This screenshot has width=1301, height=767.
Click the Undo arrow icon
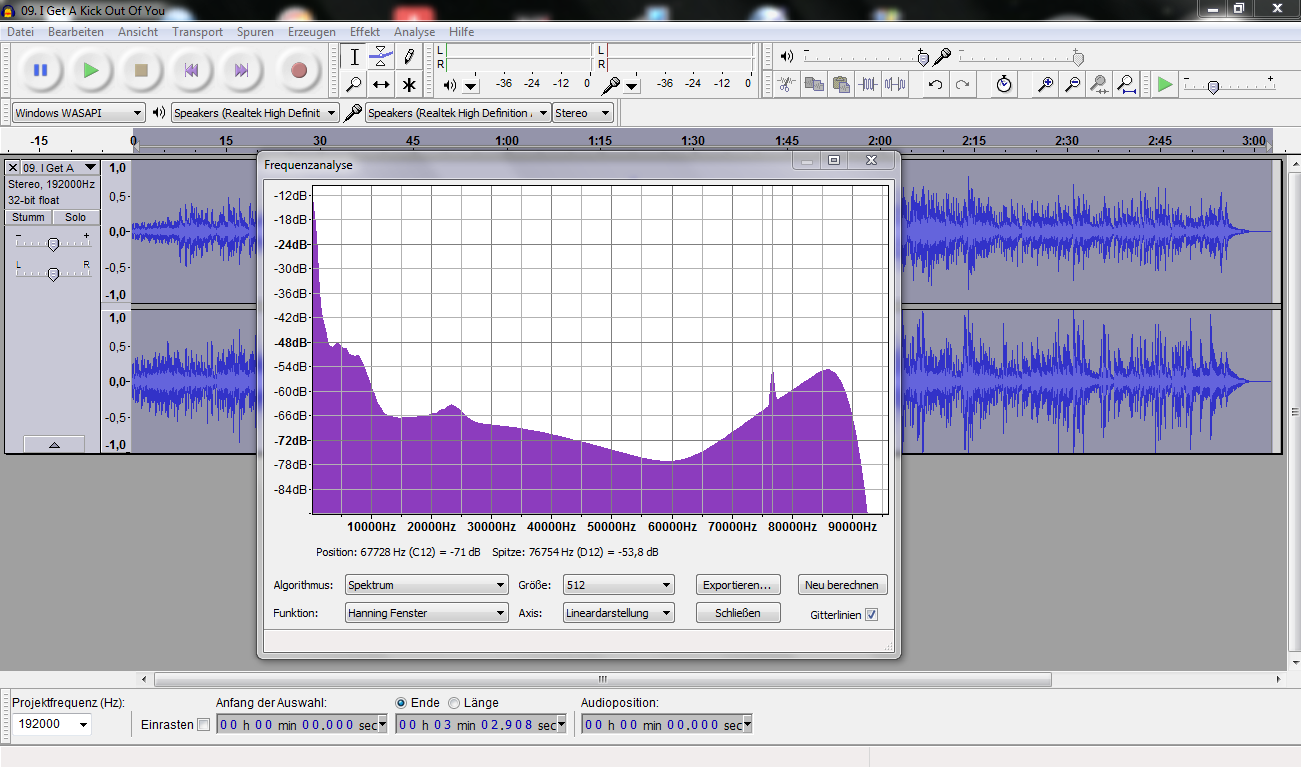point(935,84)
